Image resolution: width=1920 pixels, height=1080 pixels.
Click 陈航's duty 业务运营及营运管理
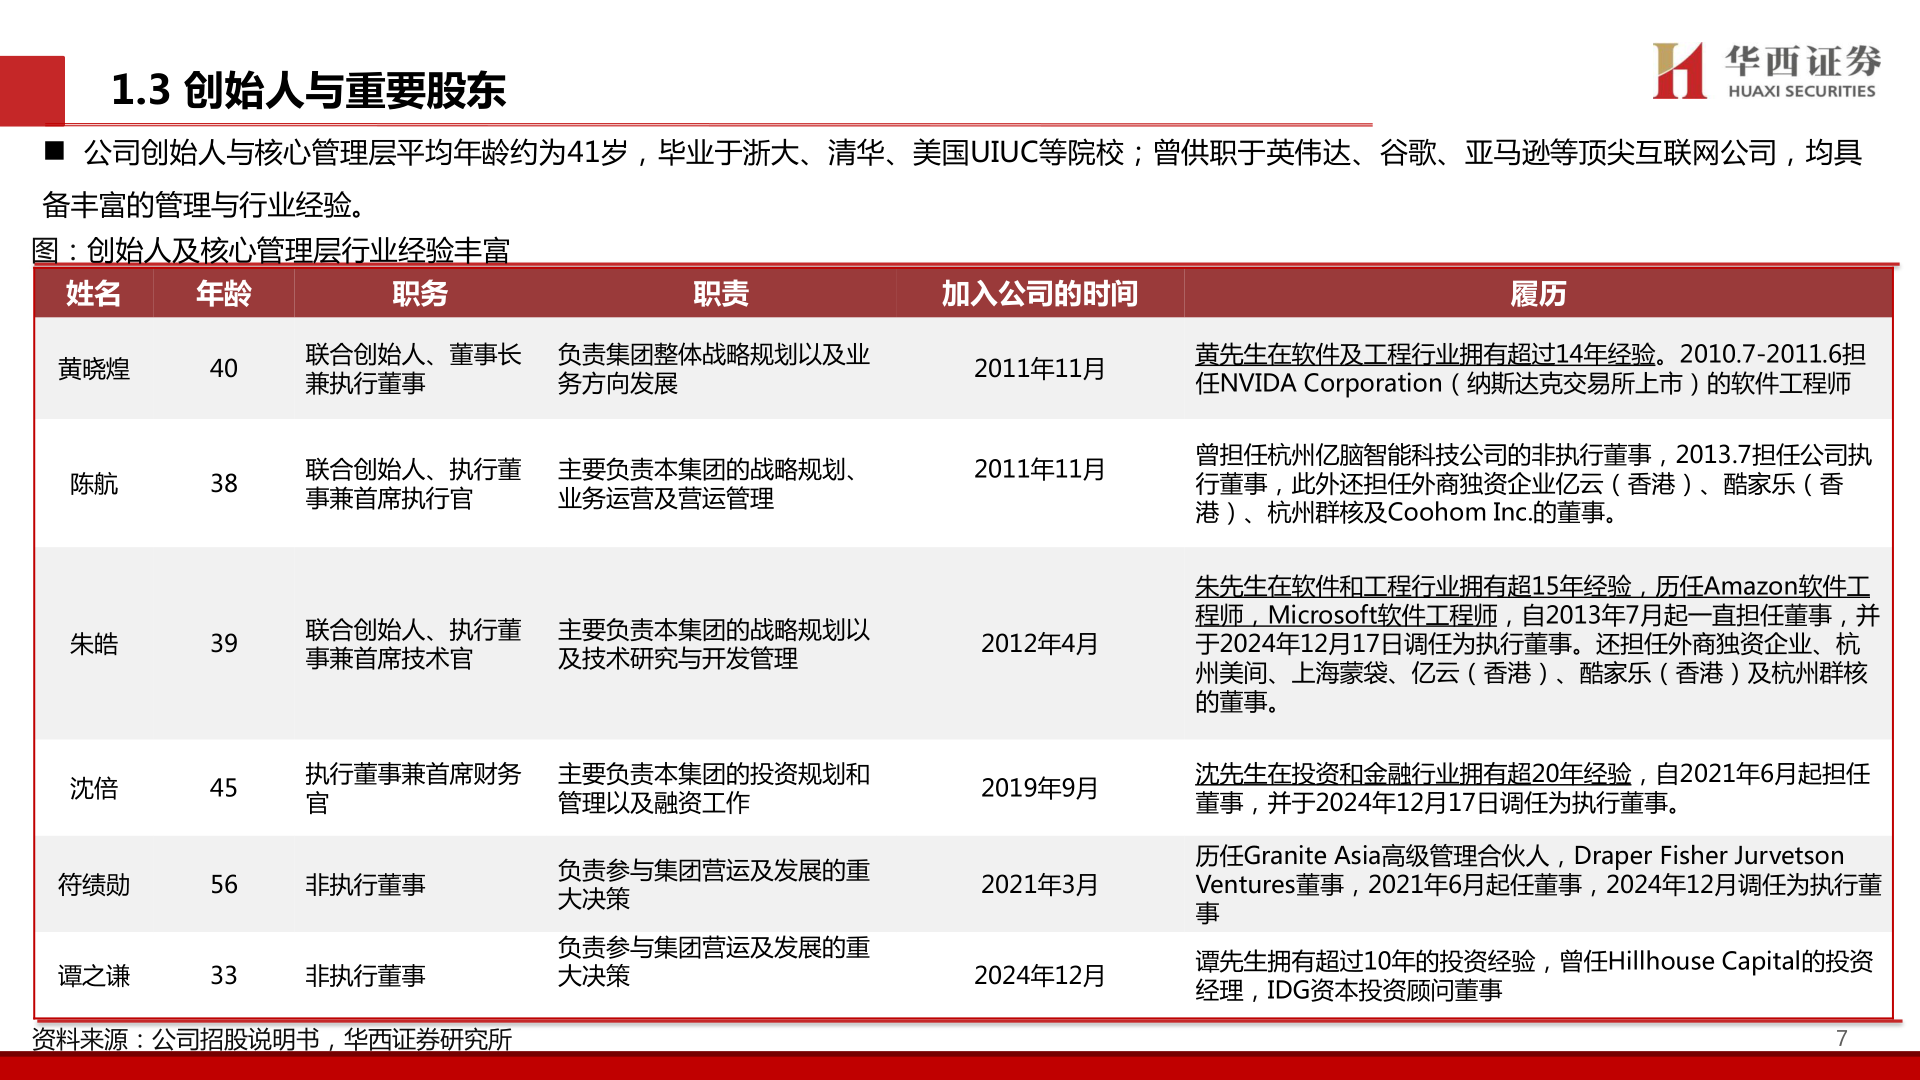click(x=665, y=498)
